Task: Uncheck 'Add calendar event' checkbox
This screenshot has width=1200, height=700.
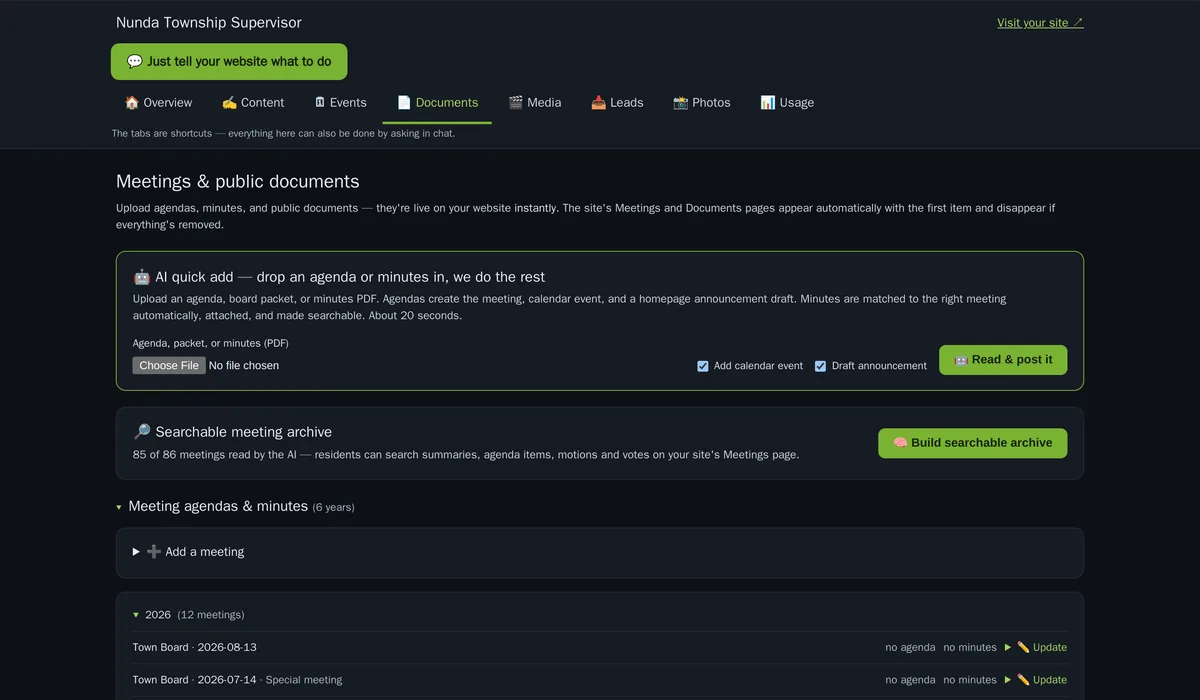Action: (703, 366)
